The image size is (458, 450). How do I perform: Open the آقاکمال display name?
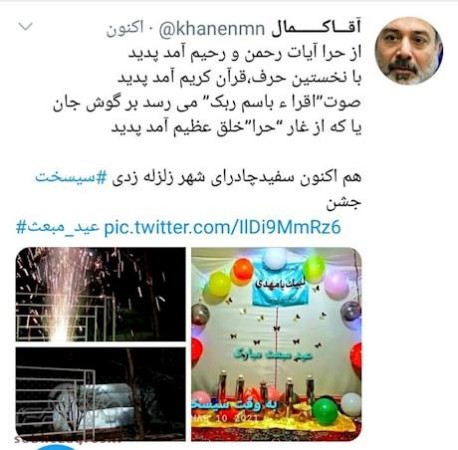(x=316, y=28)
